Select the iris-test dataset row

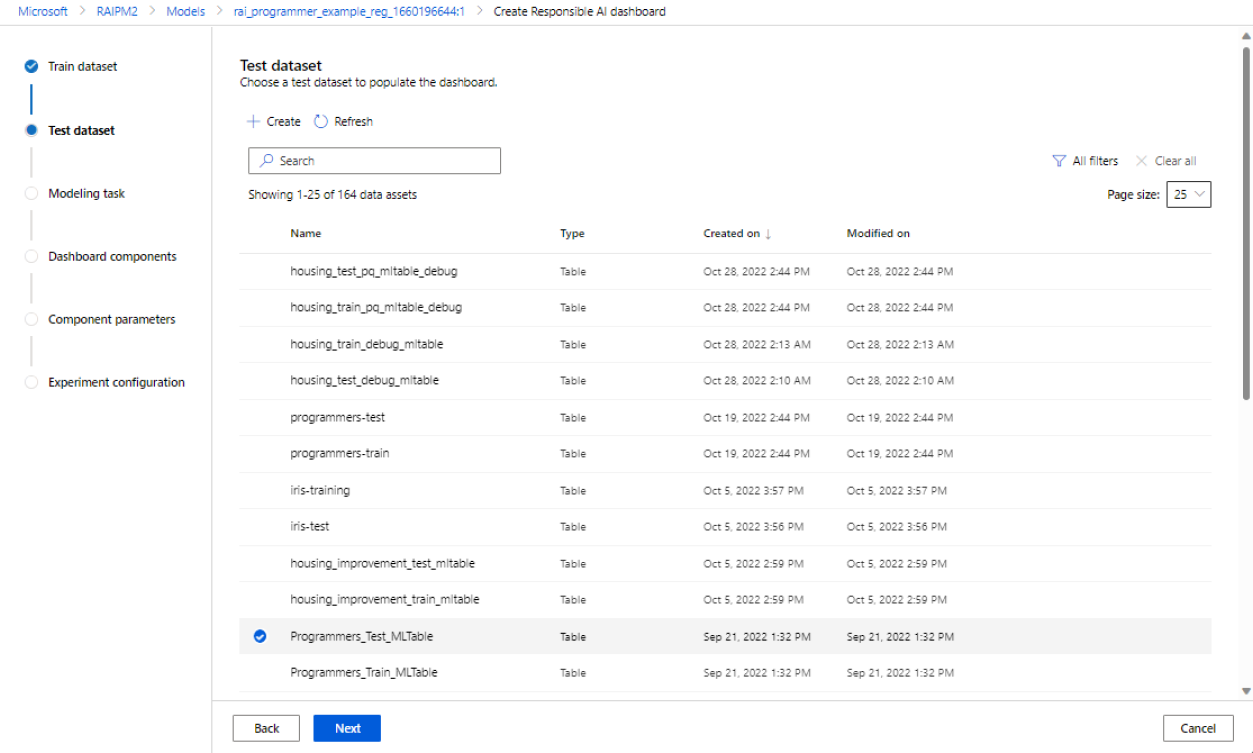(x=310, y=527)
